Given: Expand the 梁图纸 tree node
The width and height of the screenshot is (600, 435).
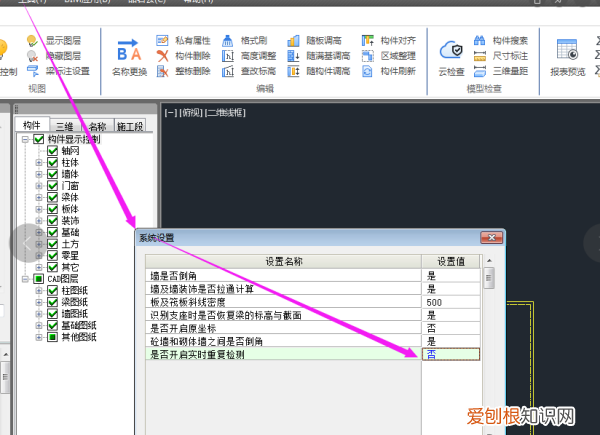Looking at the screenshot, I should click(x=39, y=302).
